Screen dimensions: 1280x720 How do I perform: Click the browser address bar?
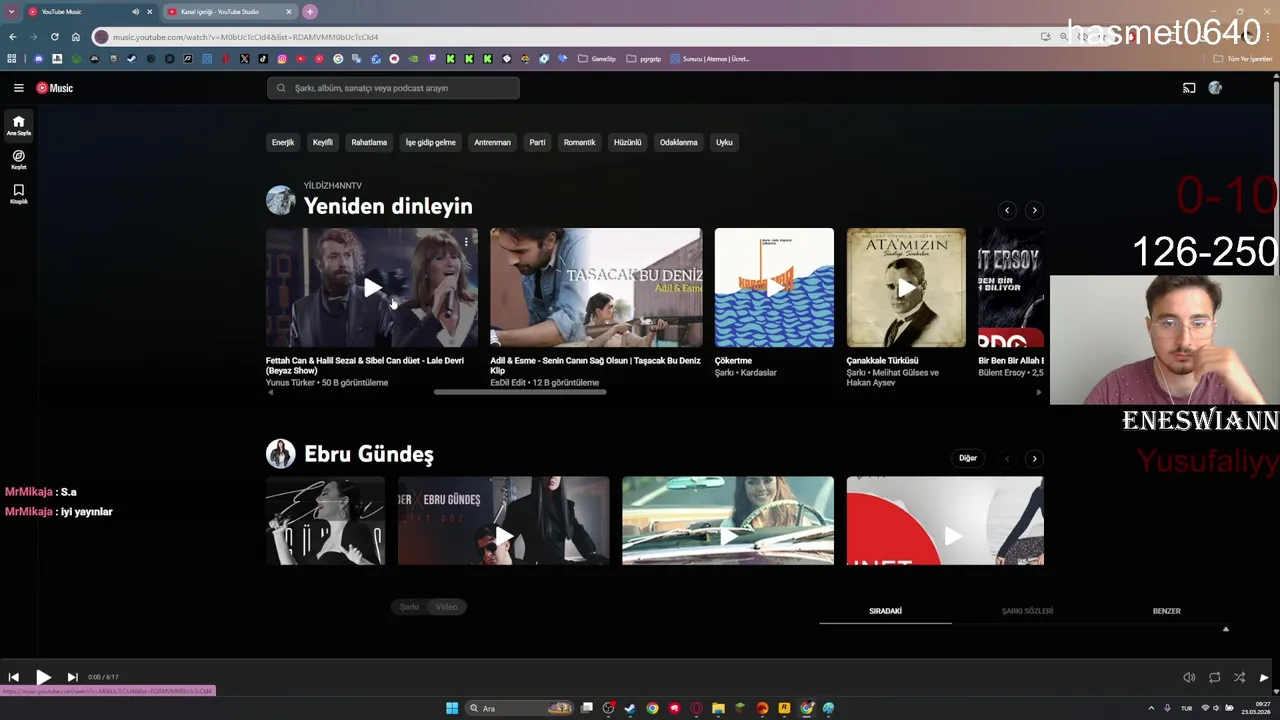[560, 37]
